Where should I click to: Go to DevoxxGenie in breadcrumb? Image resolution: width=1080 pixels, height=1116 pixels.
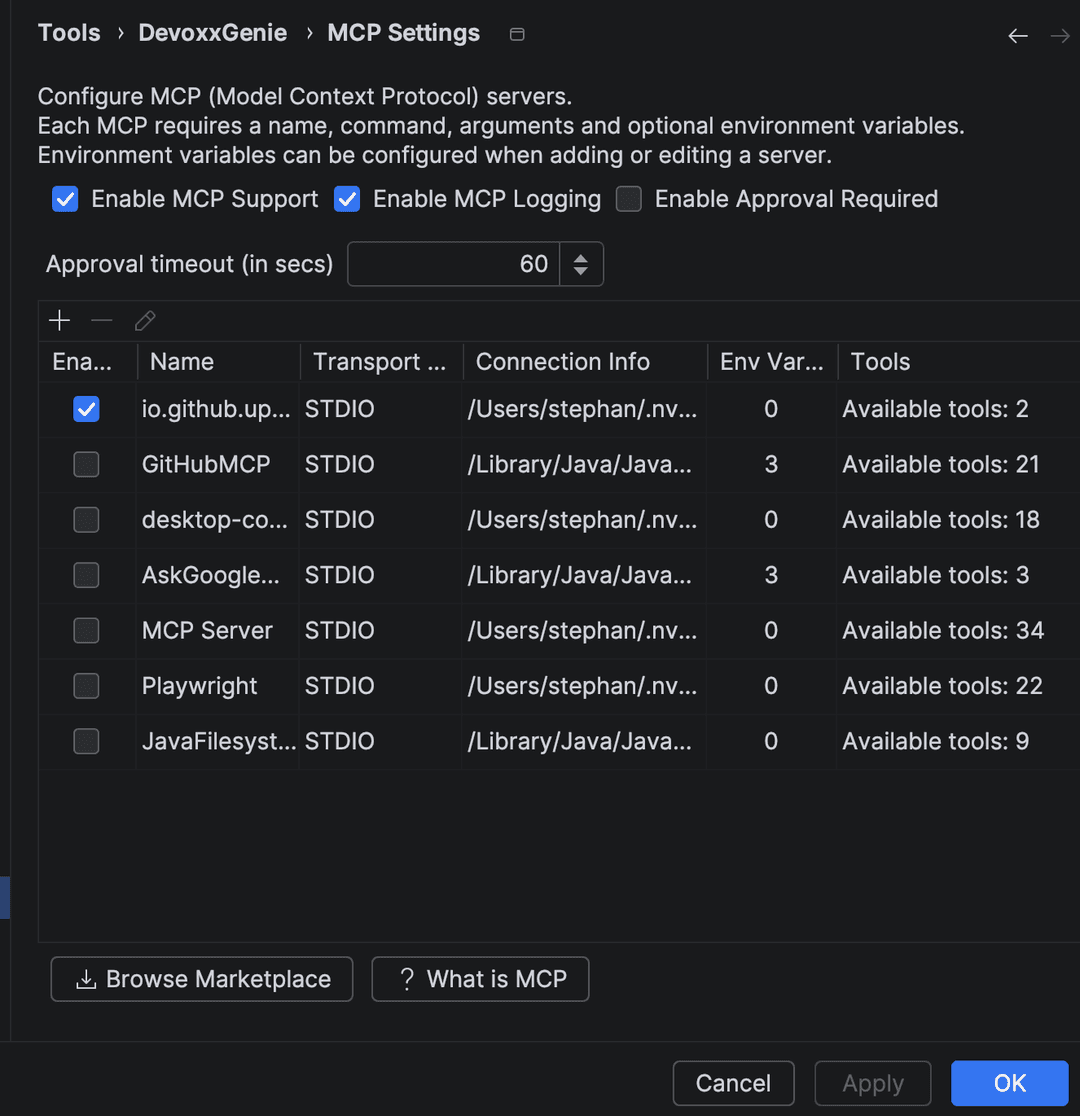click(213, 33)
